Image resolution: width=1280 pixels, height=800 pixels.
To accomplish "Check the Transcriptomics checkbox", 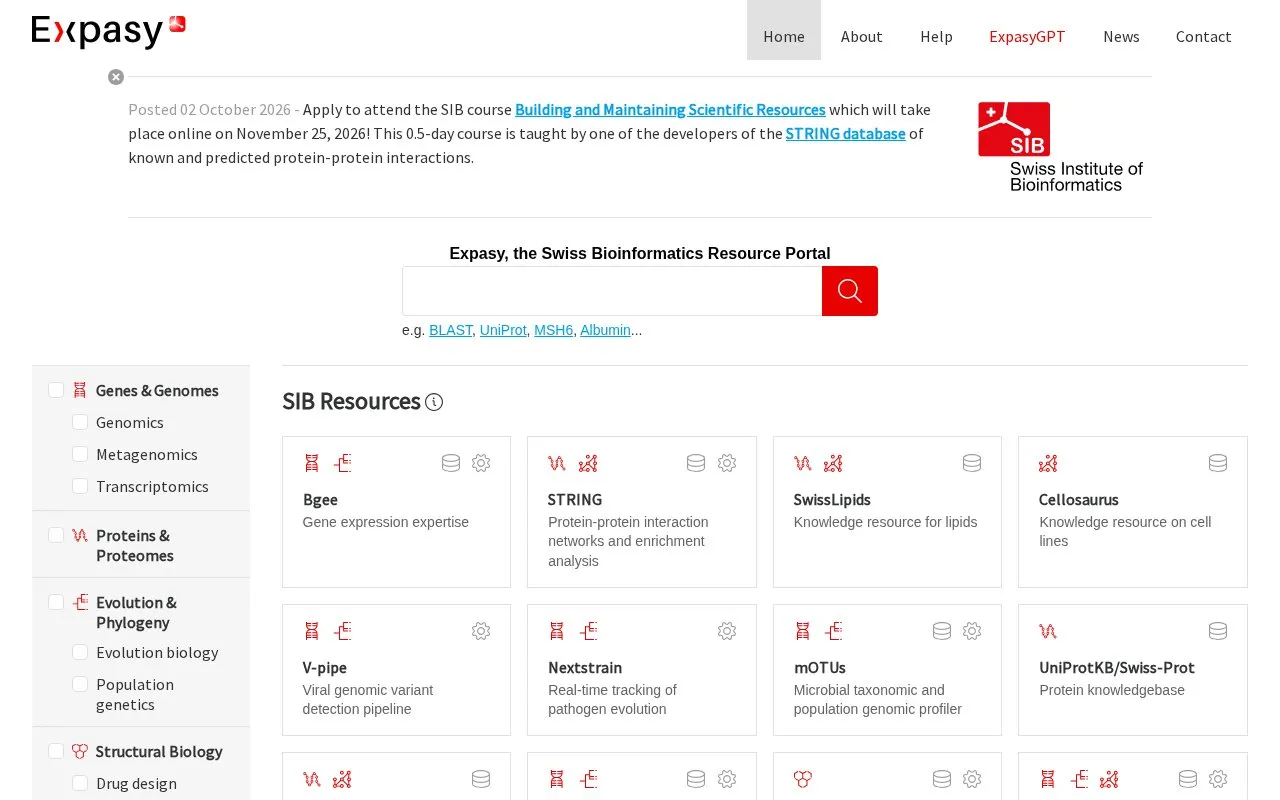I will click(x=80, y=486).
